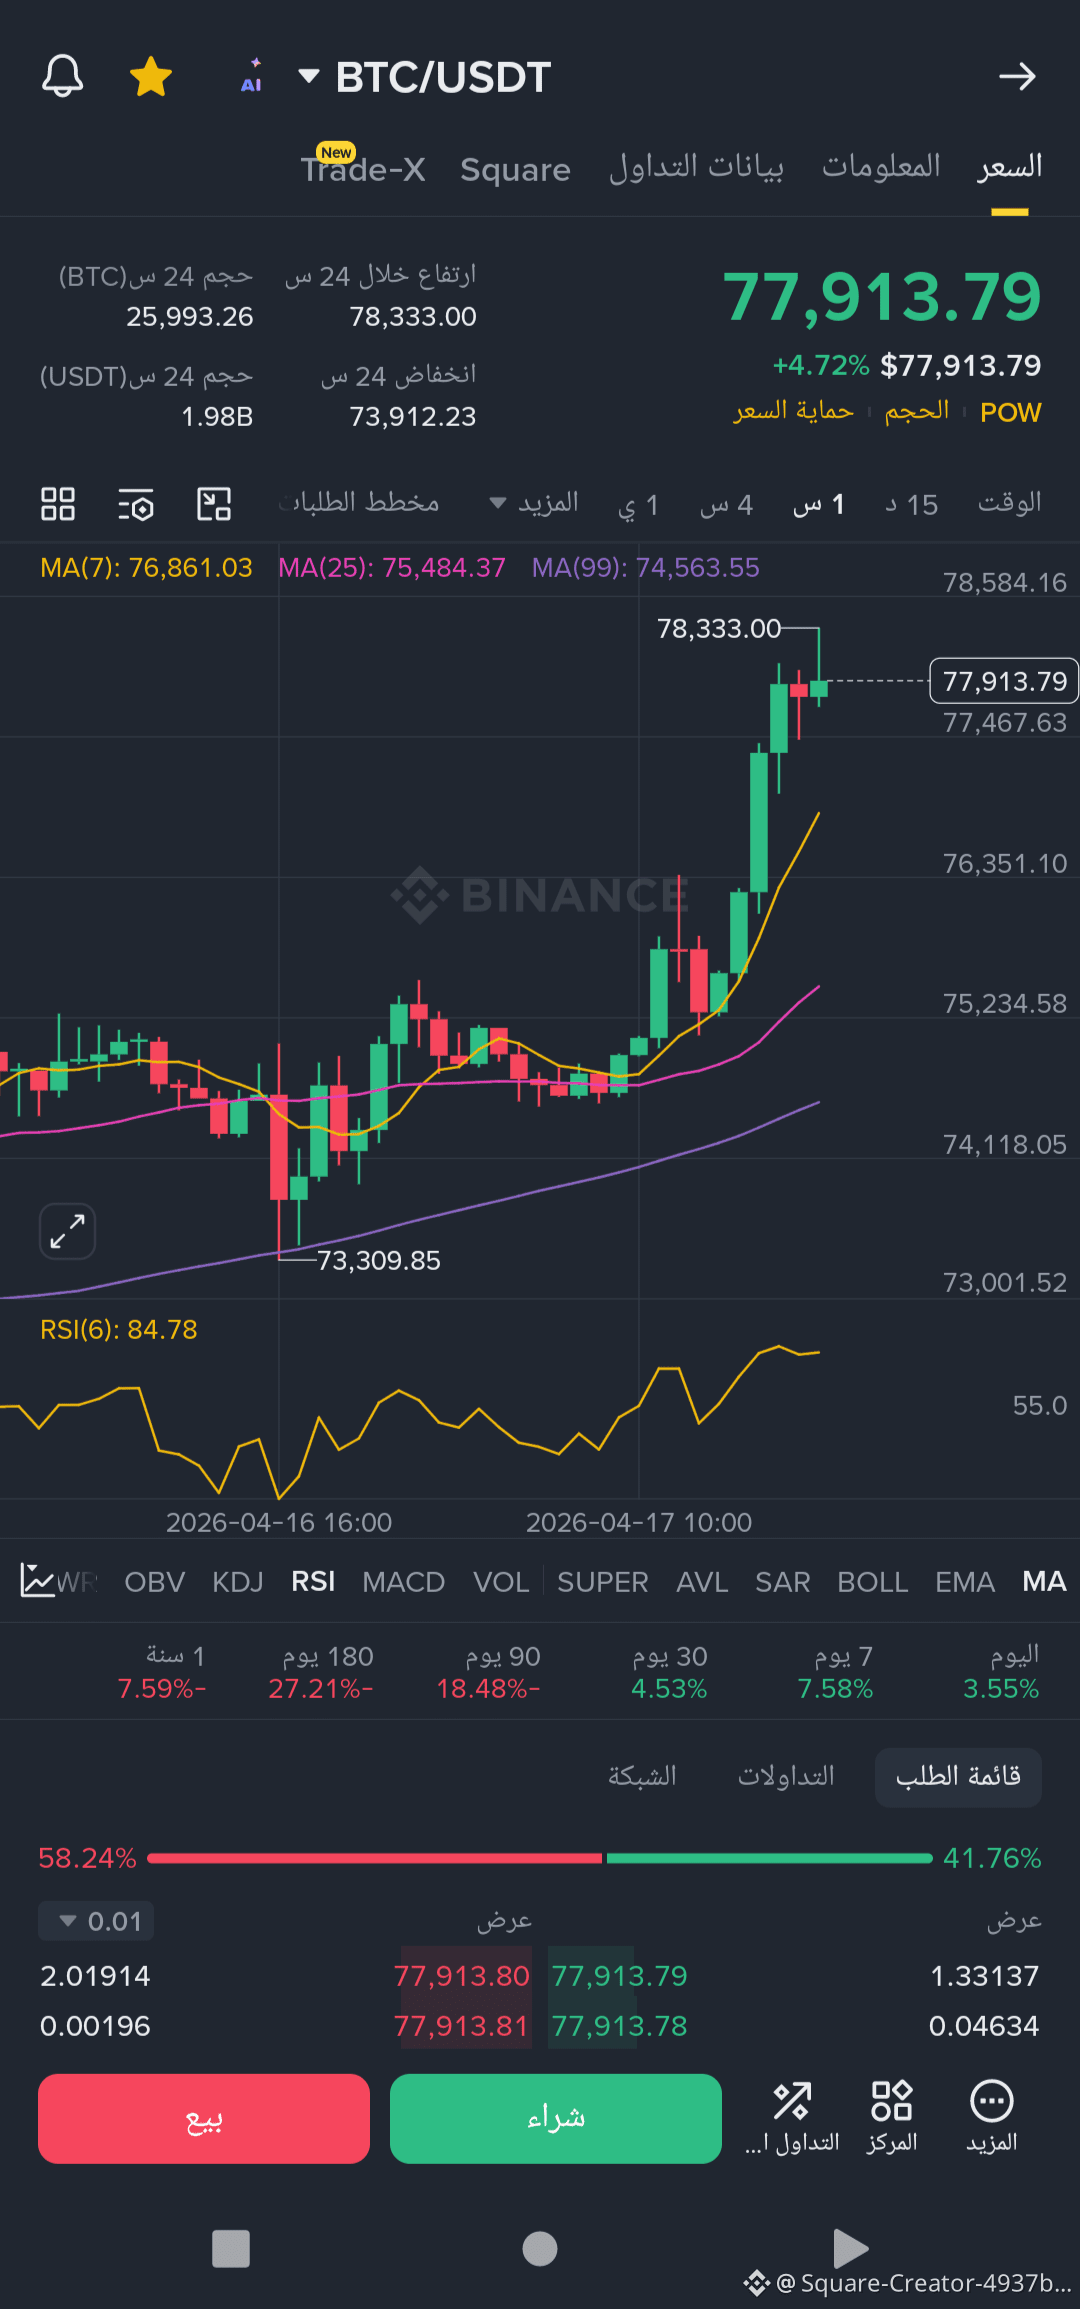Switch to the المعلومات tab
This screenshot has height=2309, width=1080.
coord(881,166)
